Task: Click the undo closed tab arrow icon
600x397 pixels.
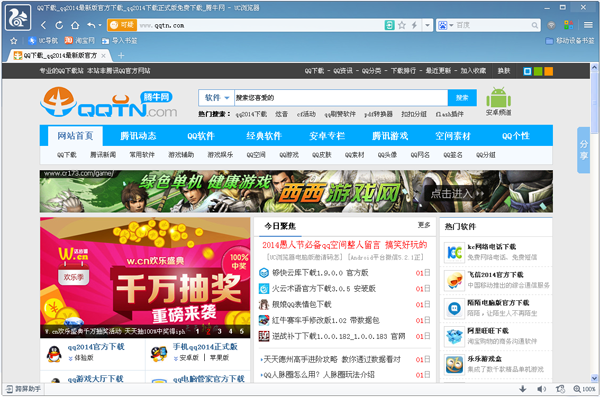Action: [91, 25]
